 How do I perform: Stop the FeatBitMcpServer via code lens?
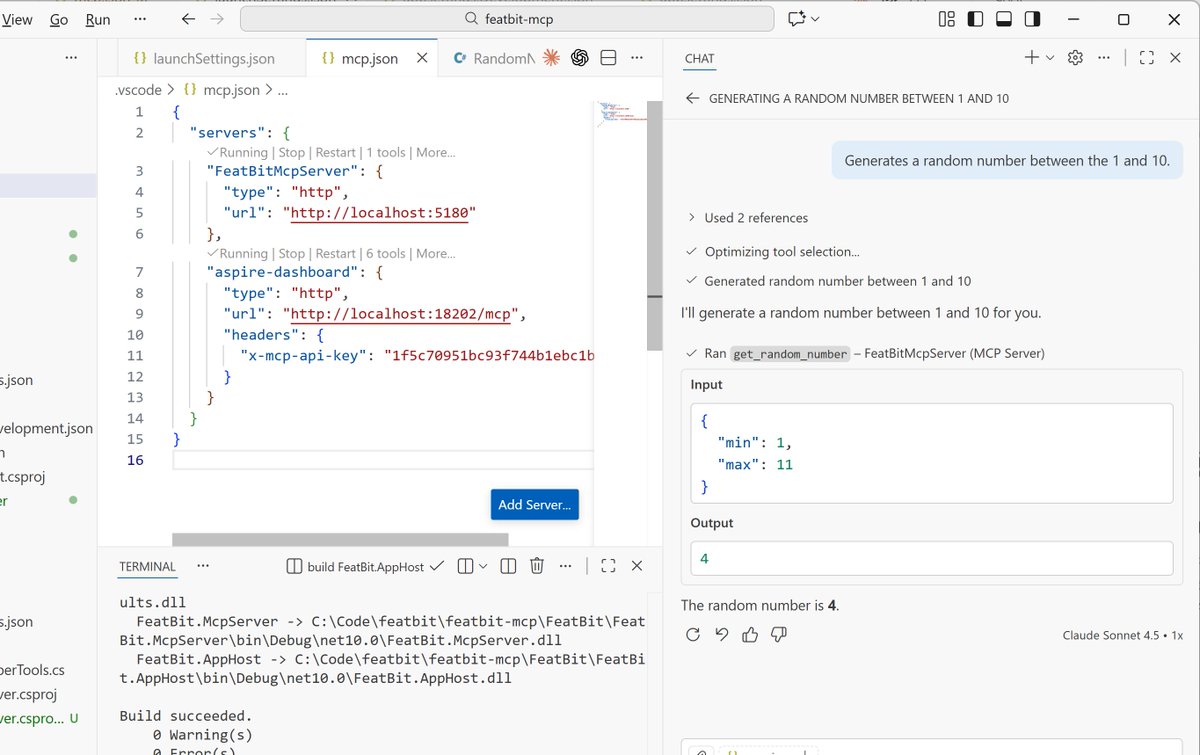point(291,153)
